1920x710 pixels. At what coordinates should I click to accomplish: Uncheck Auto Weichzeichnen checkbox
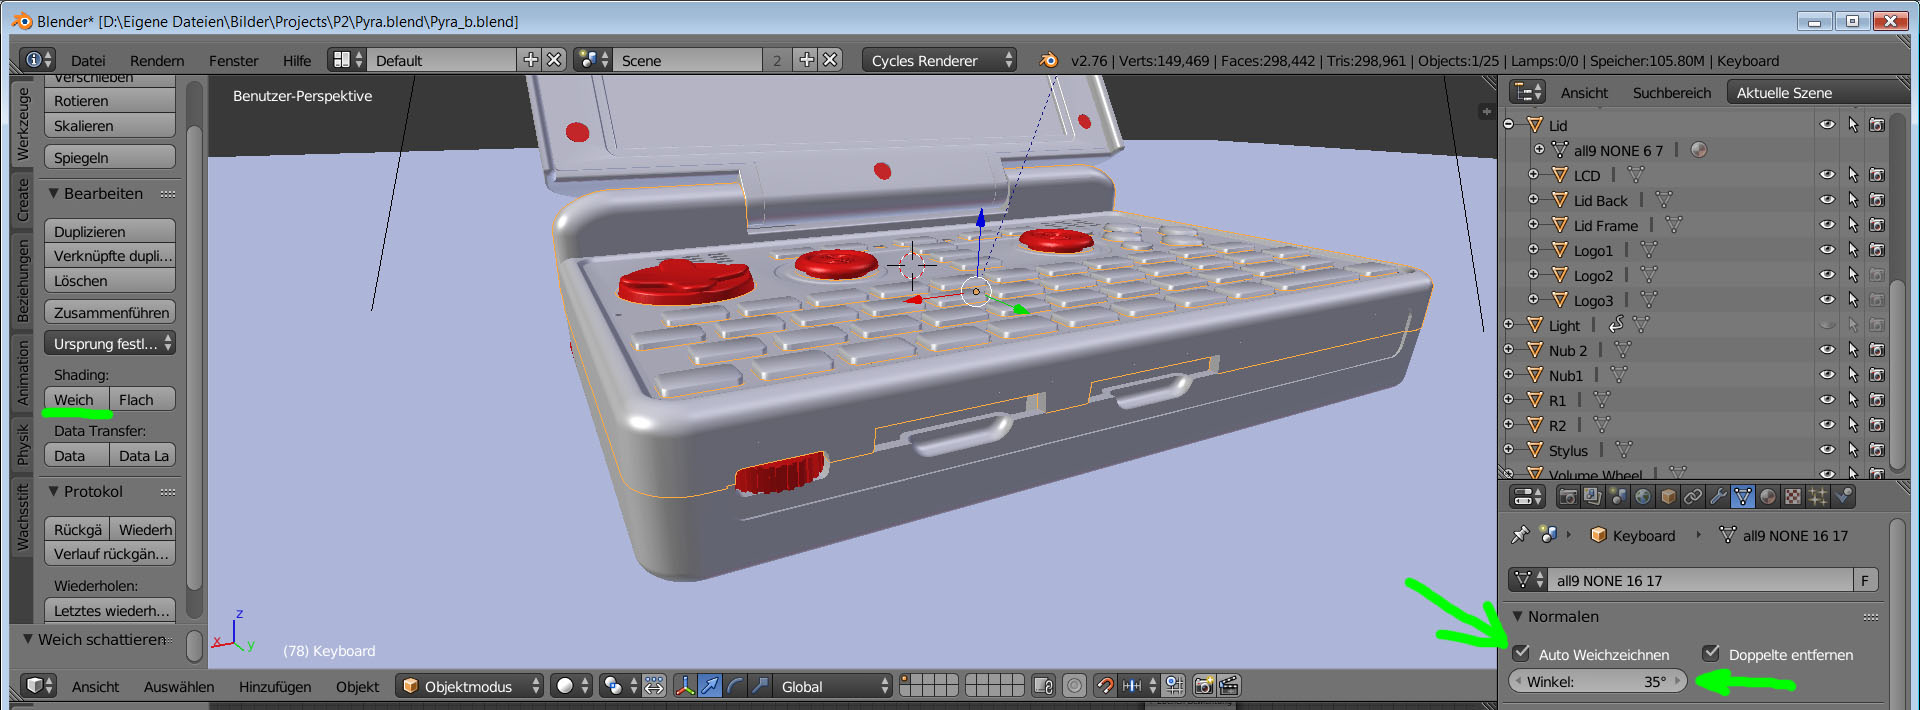1521,653
